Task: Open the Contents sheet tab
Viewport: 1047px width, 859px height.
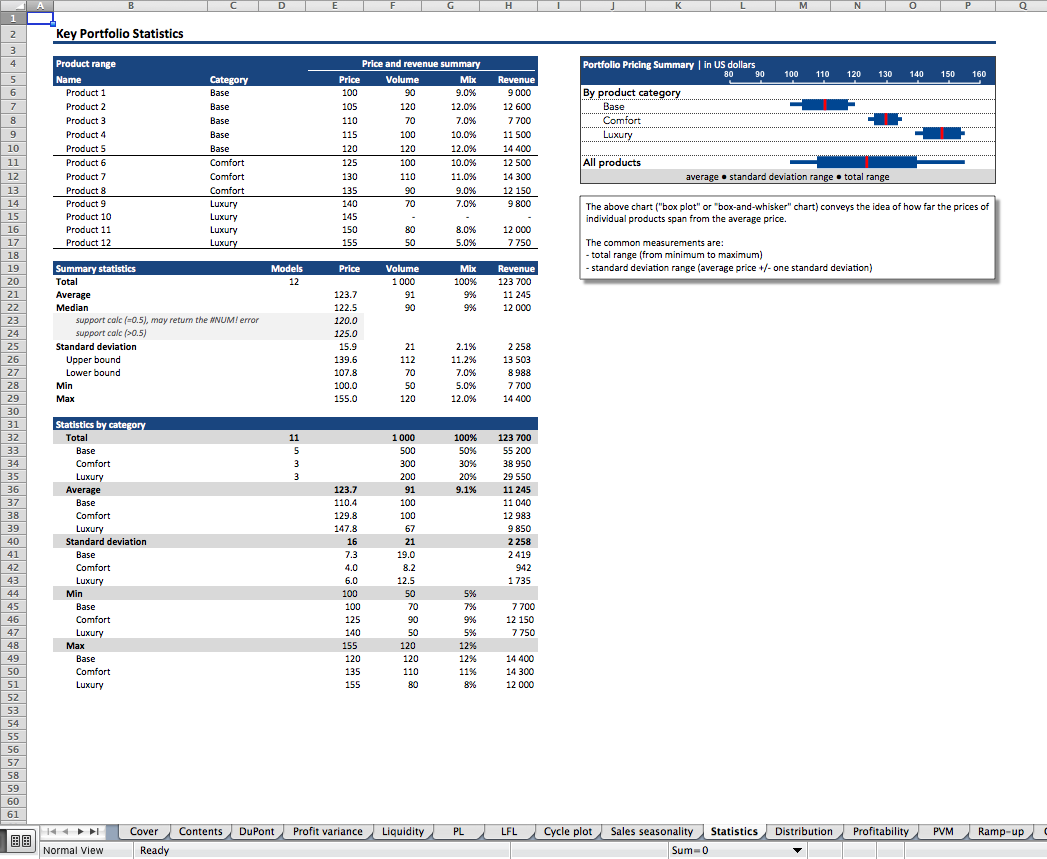Action: 200,832
